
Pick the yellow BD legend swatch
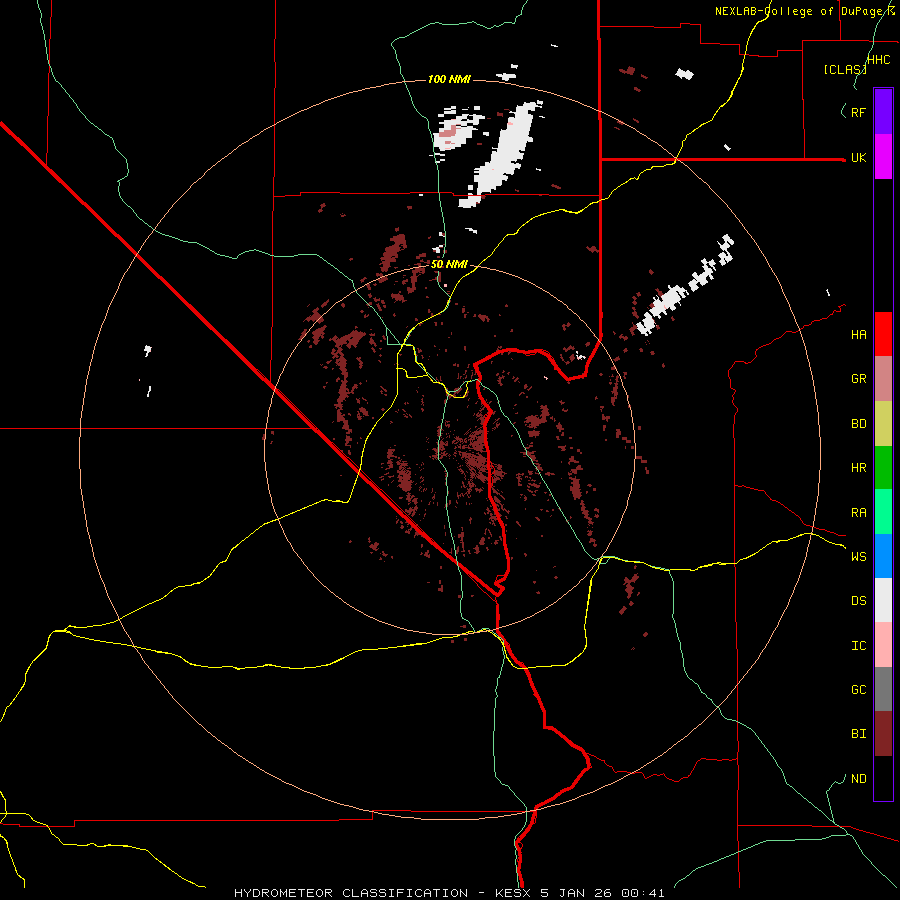pos(883,424)
